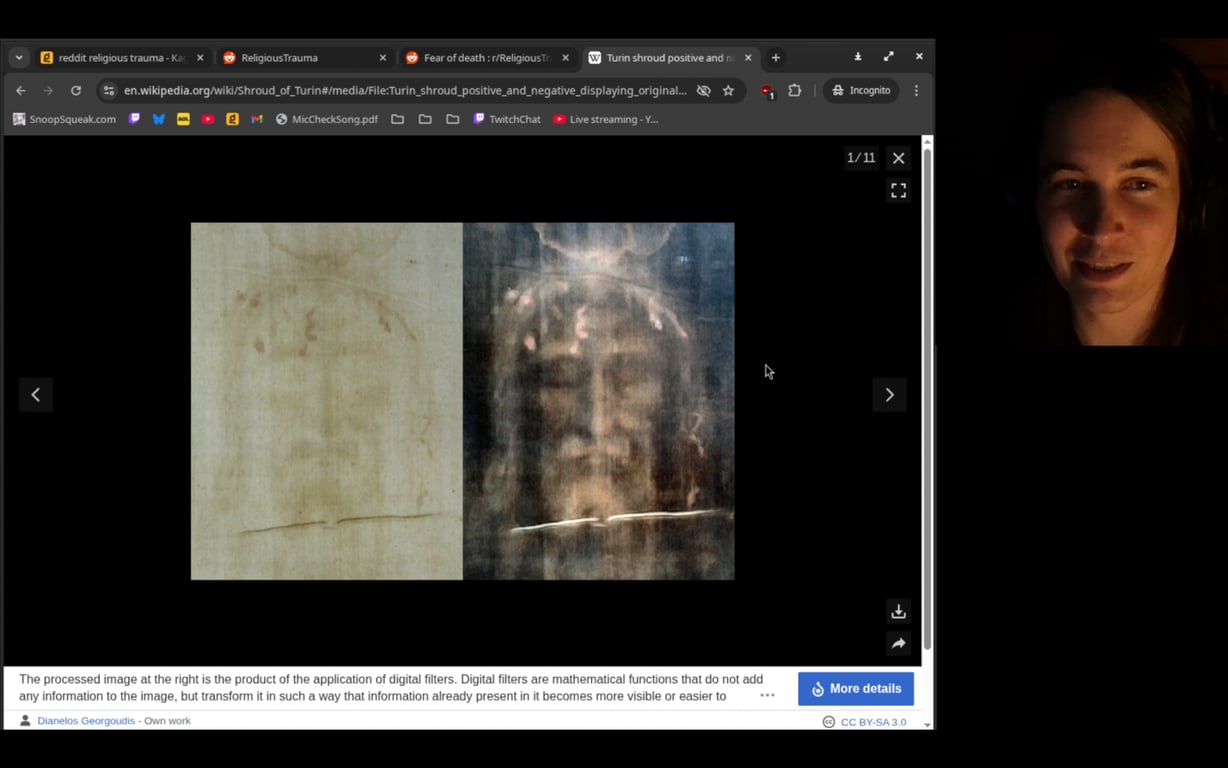Click the More details button

(856, 688)
